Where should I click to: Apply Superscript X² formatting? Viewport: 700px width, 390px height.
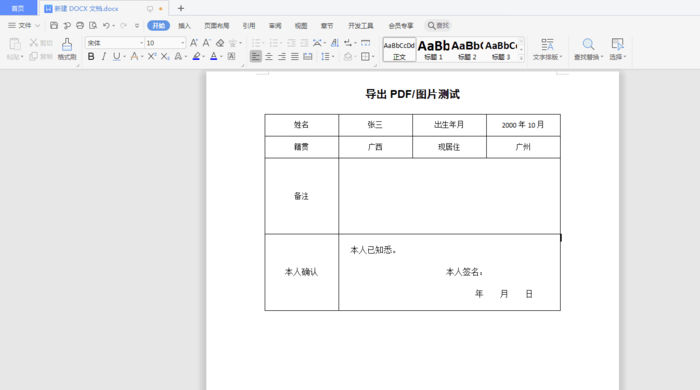pyautogui.click(x=152, y=56)
